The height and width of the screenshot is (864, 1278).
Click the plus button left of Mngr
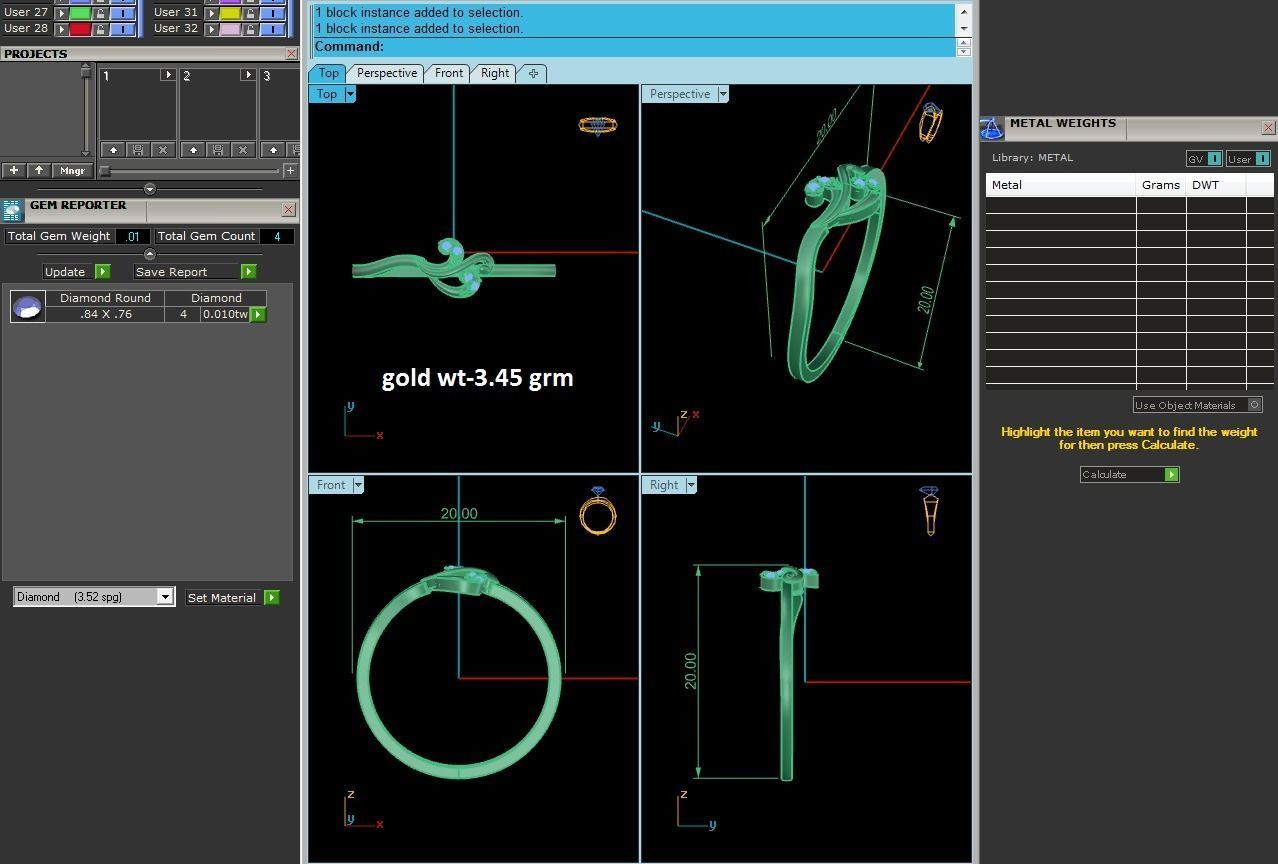[x=14, y=171]
